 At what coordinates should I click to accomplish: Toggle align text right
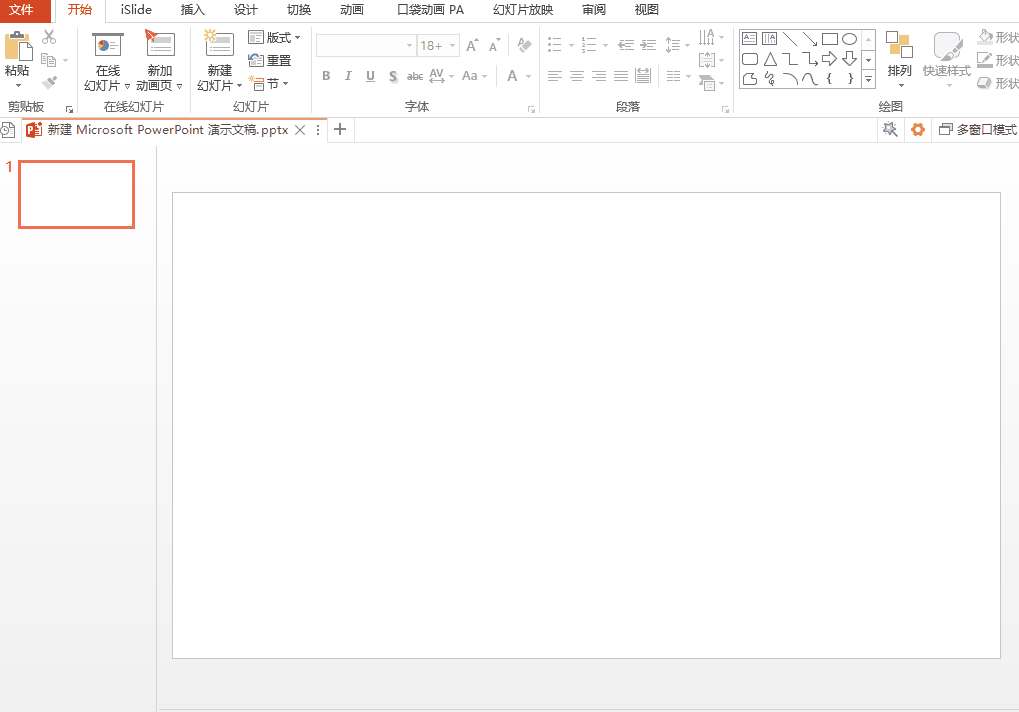(599, 76)
